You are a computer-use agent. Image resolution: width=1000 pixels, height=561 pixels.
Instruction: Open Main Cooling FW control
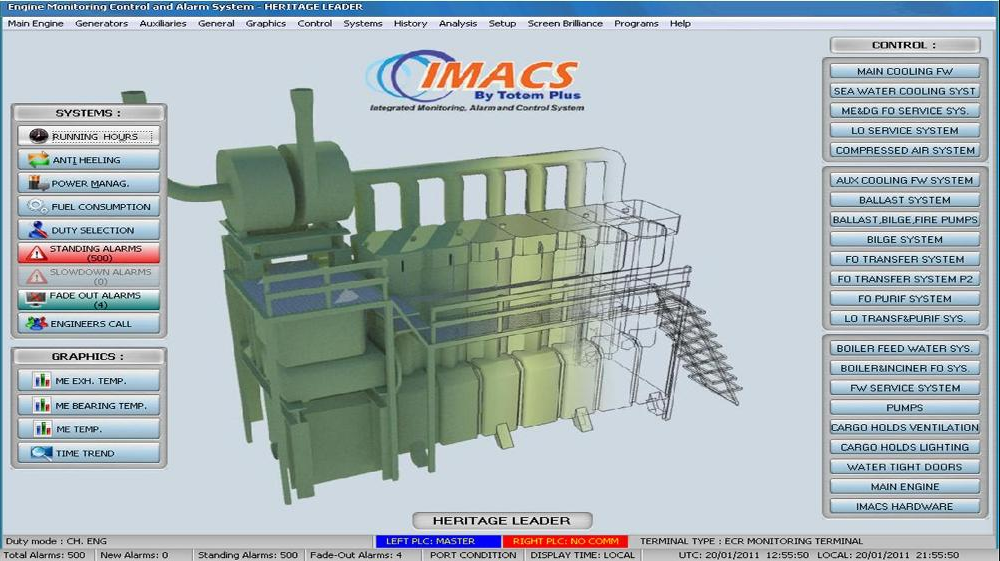coord(904,71)
